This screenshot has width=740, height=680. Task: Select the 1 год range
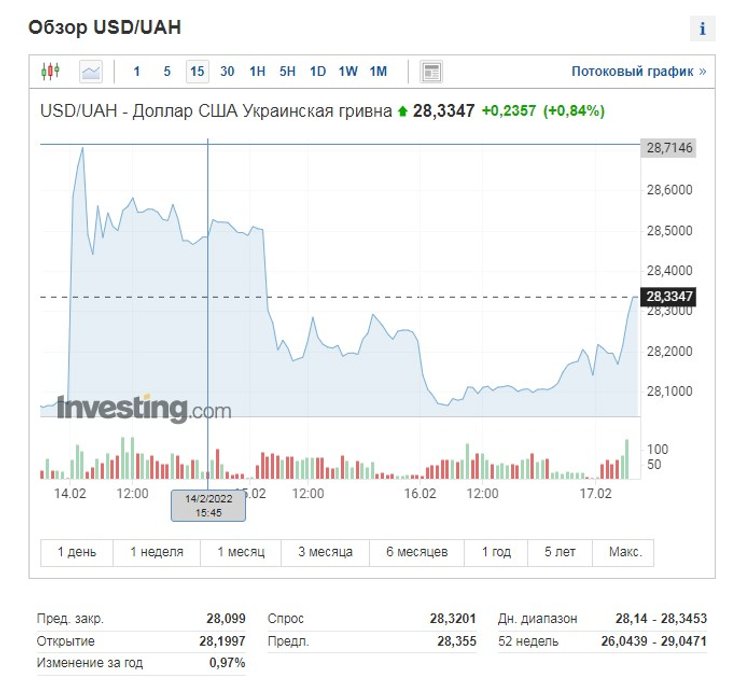[496, 552]
